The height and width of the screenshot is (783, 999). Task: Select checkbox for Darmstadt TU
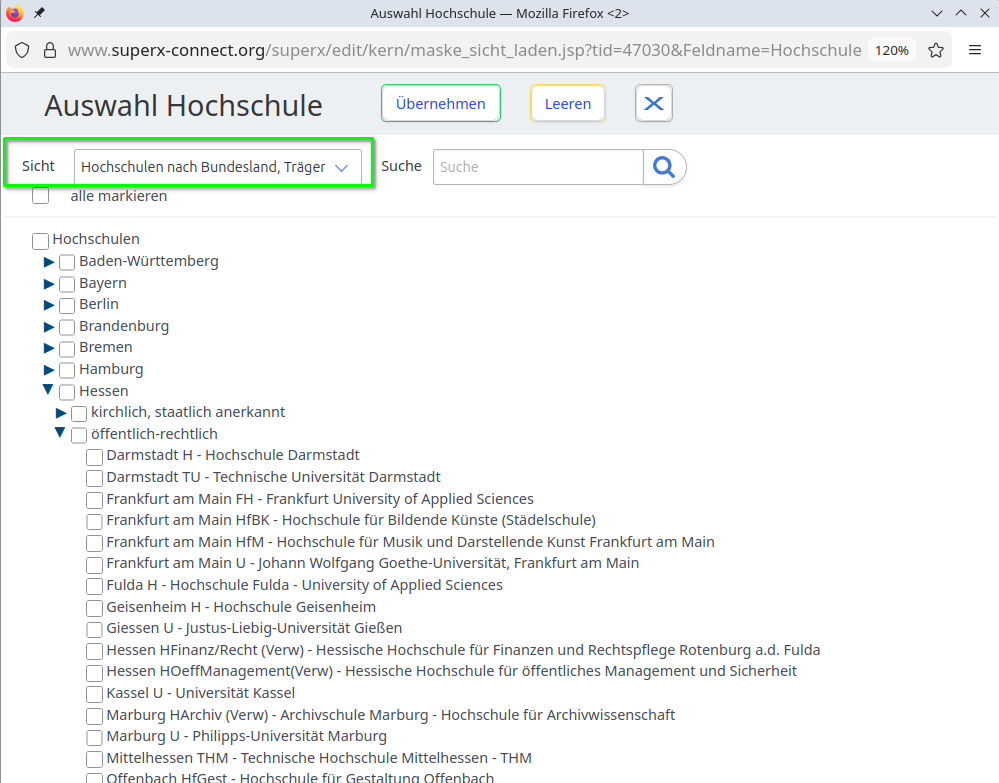click(x=95, y=478)
